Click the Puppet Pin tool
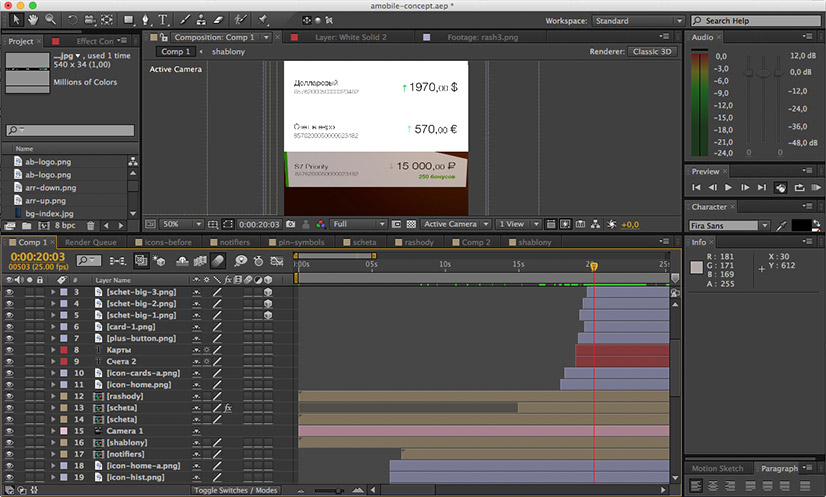The width and height of the screenshot is (826, 497). 263,19
